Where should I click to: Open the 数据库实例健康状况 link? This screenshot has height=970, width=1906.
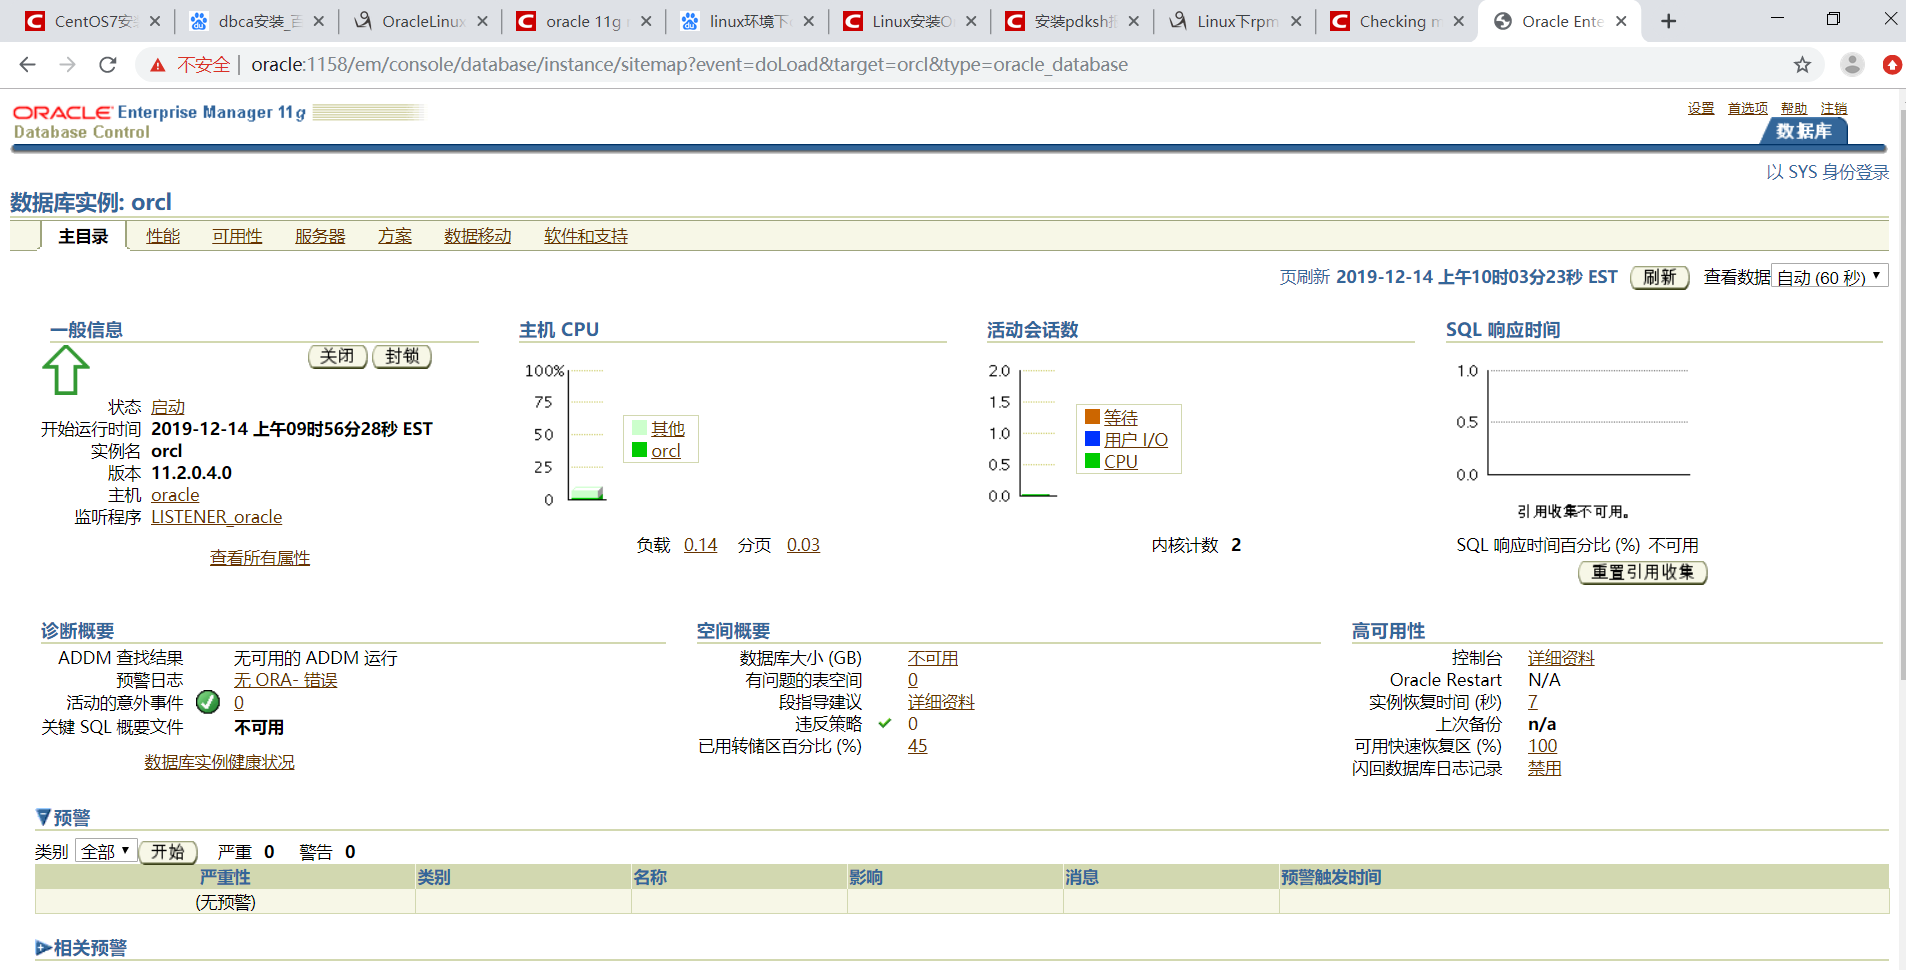pos(219,762)
